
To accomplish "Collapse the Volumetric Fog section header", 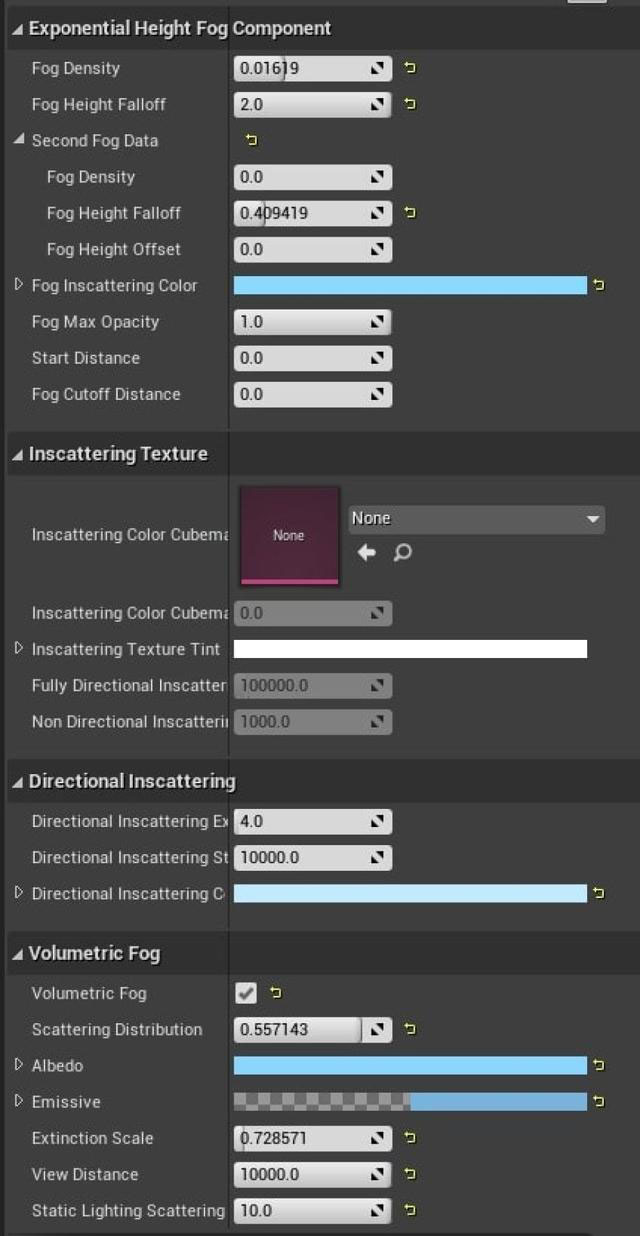I will (16, 955).
